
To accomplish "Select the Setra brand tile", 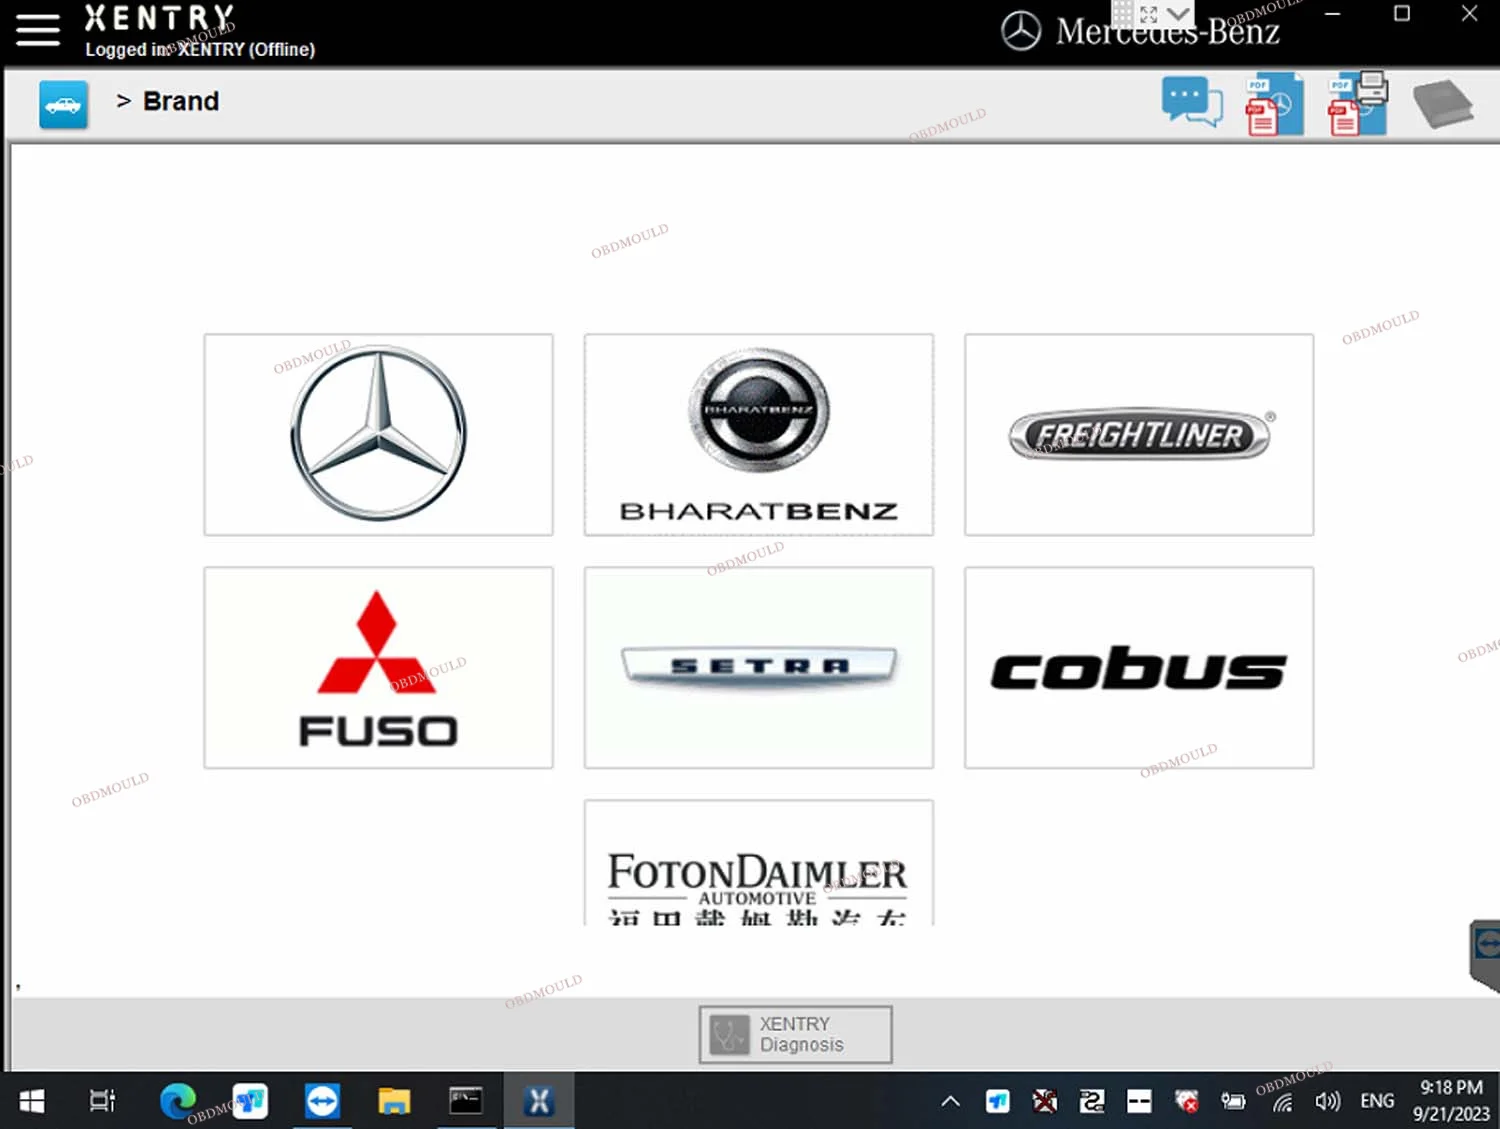I will pyautogui.click(x=758, y=667).
